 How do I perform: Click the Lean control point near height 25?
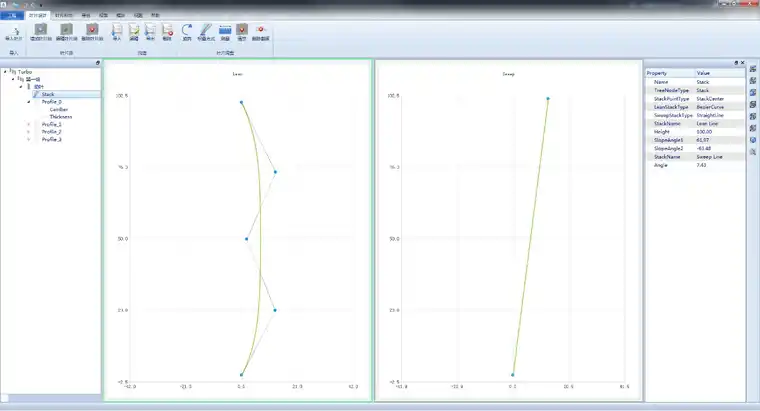click(275, 310)
